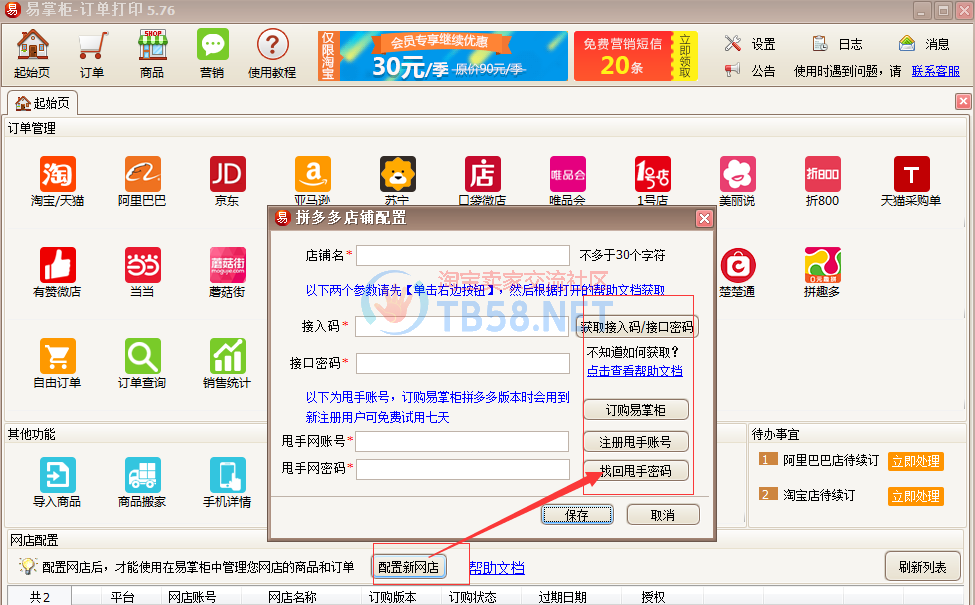Open the 起始页 home toolbar icon

[32, 54]
